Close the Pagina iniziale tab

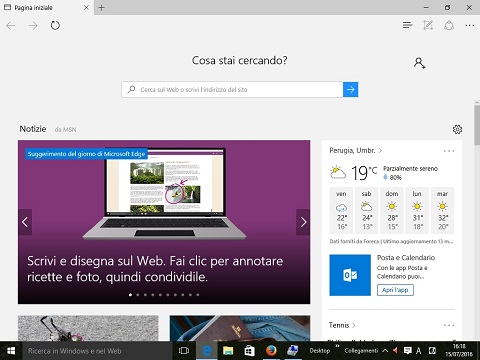86,7
